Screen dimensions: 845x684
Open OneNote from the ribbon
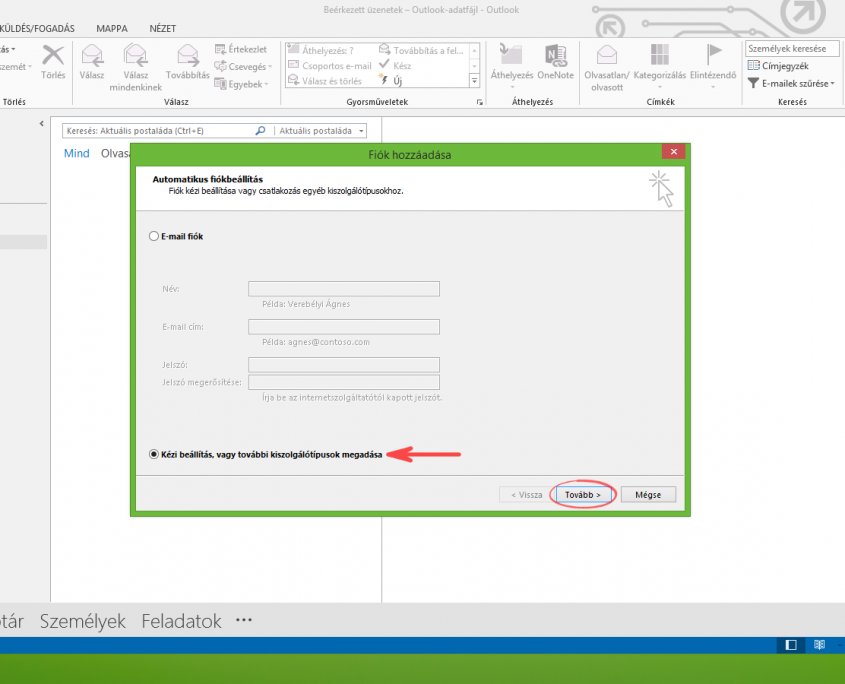coord(555,56)
